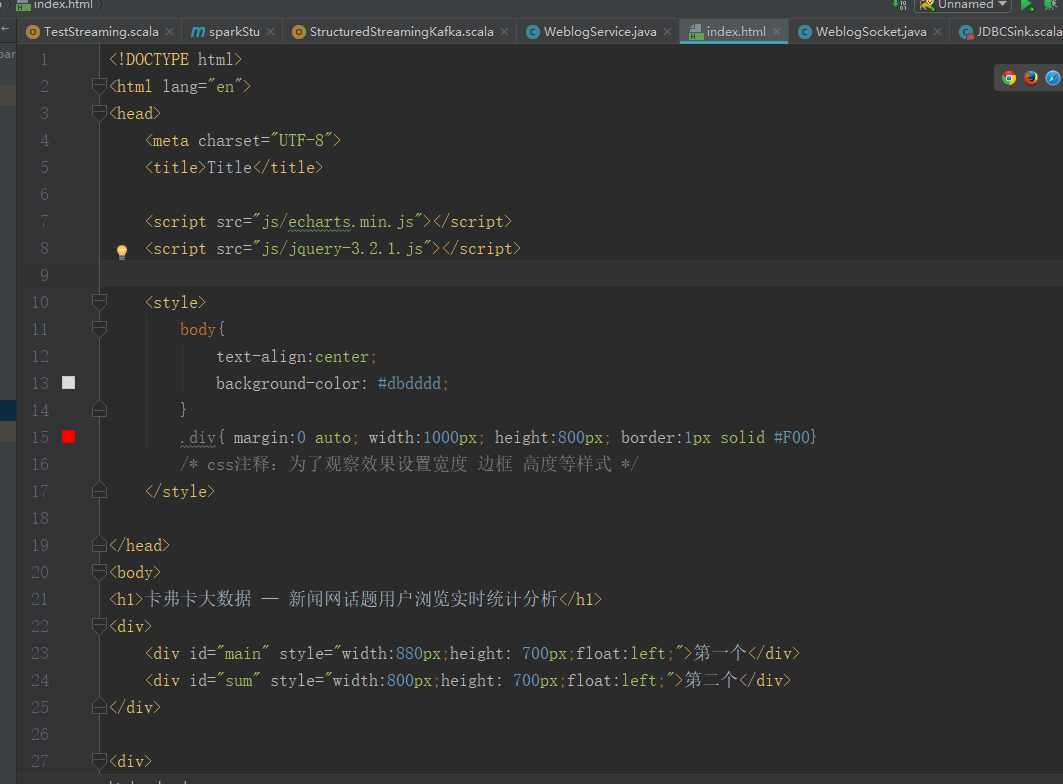1063x784 pixels.
Task: Click the index.html tab file icon
Action: tap(696, 32)
